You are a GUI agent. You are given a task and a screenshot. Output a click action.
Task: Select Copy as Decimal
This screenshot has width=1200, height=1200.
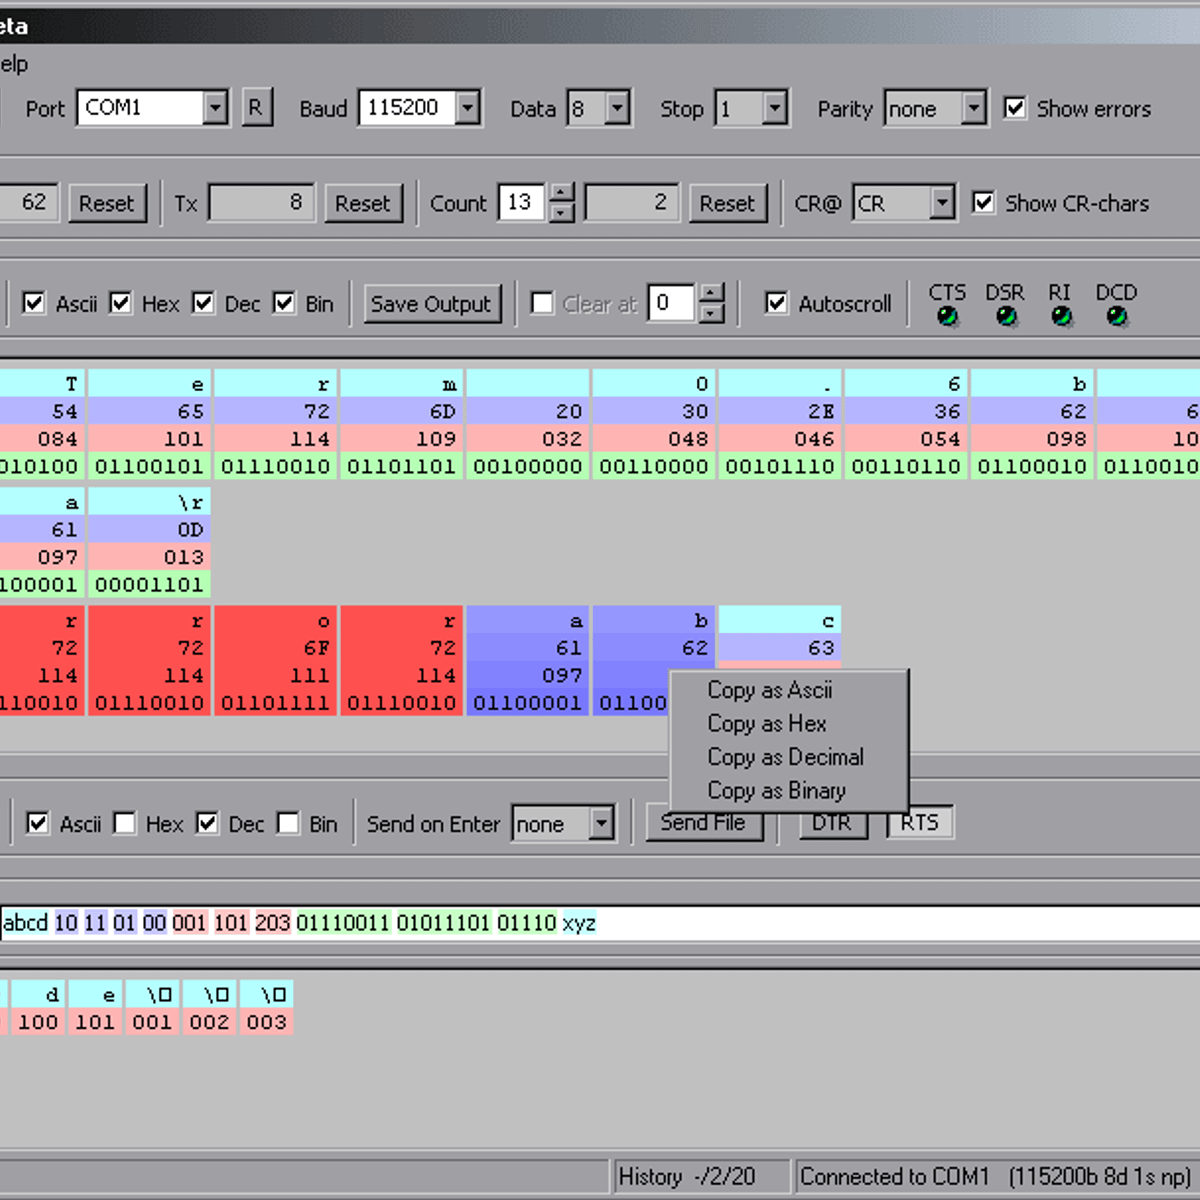coord(786,757)
